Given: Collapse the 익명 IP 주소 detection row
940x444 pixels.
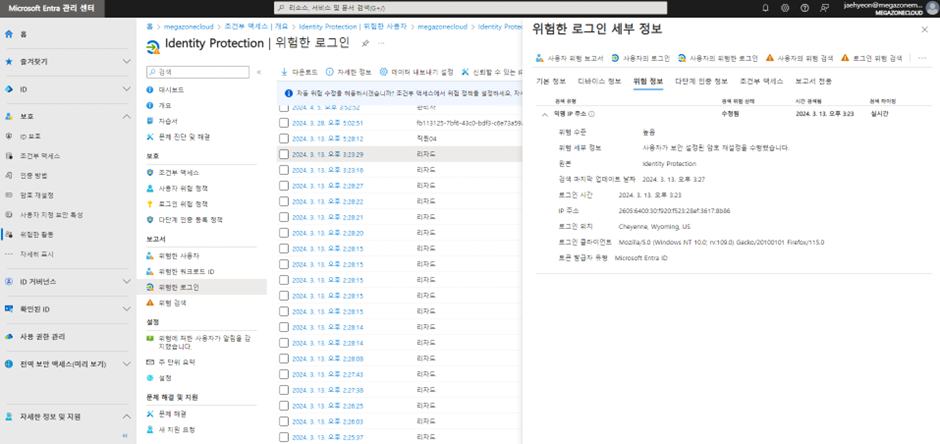Looking at the screenshot, I should [x=545, y=114].
